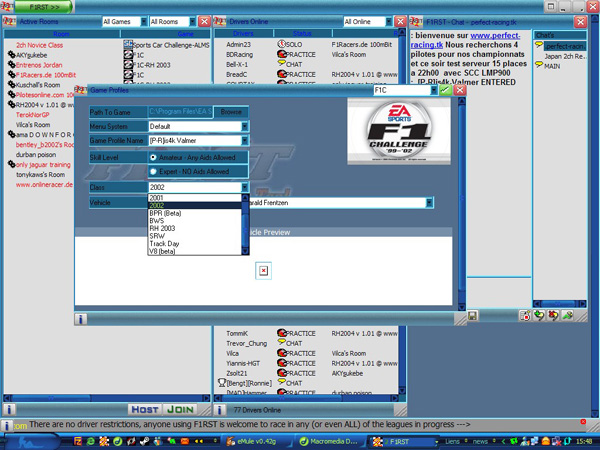The image size is (600, 450).
Task: Switch to Macromedia D... taskbar button
Action: point(329,441)
